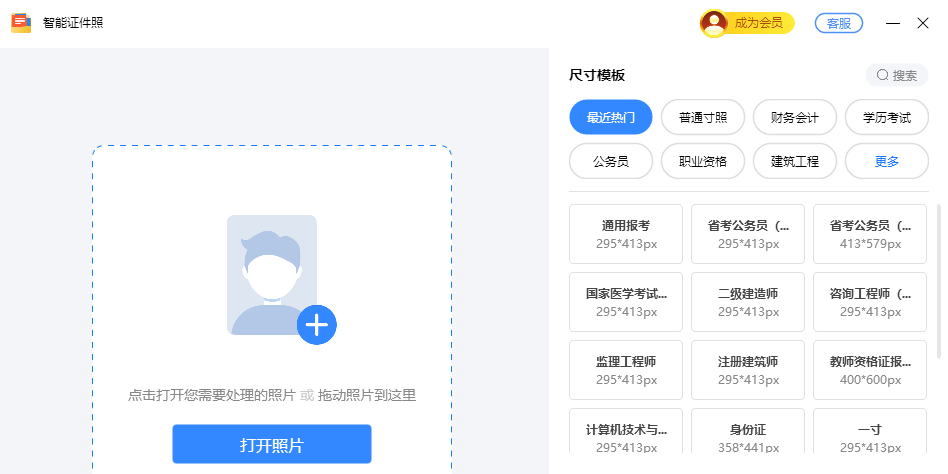Click the blue plus add-photo icon
The width and height of the screenshot is (948, 474).
click(316, 325)
